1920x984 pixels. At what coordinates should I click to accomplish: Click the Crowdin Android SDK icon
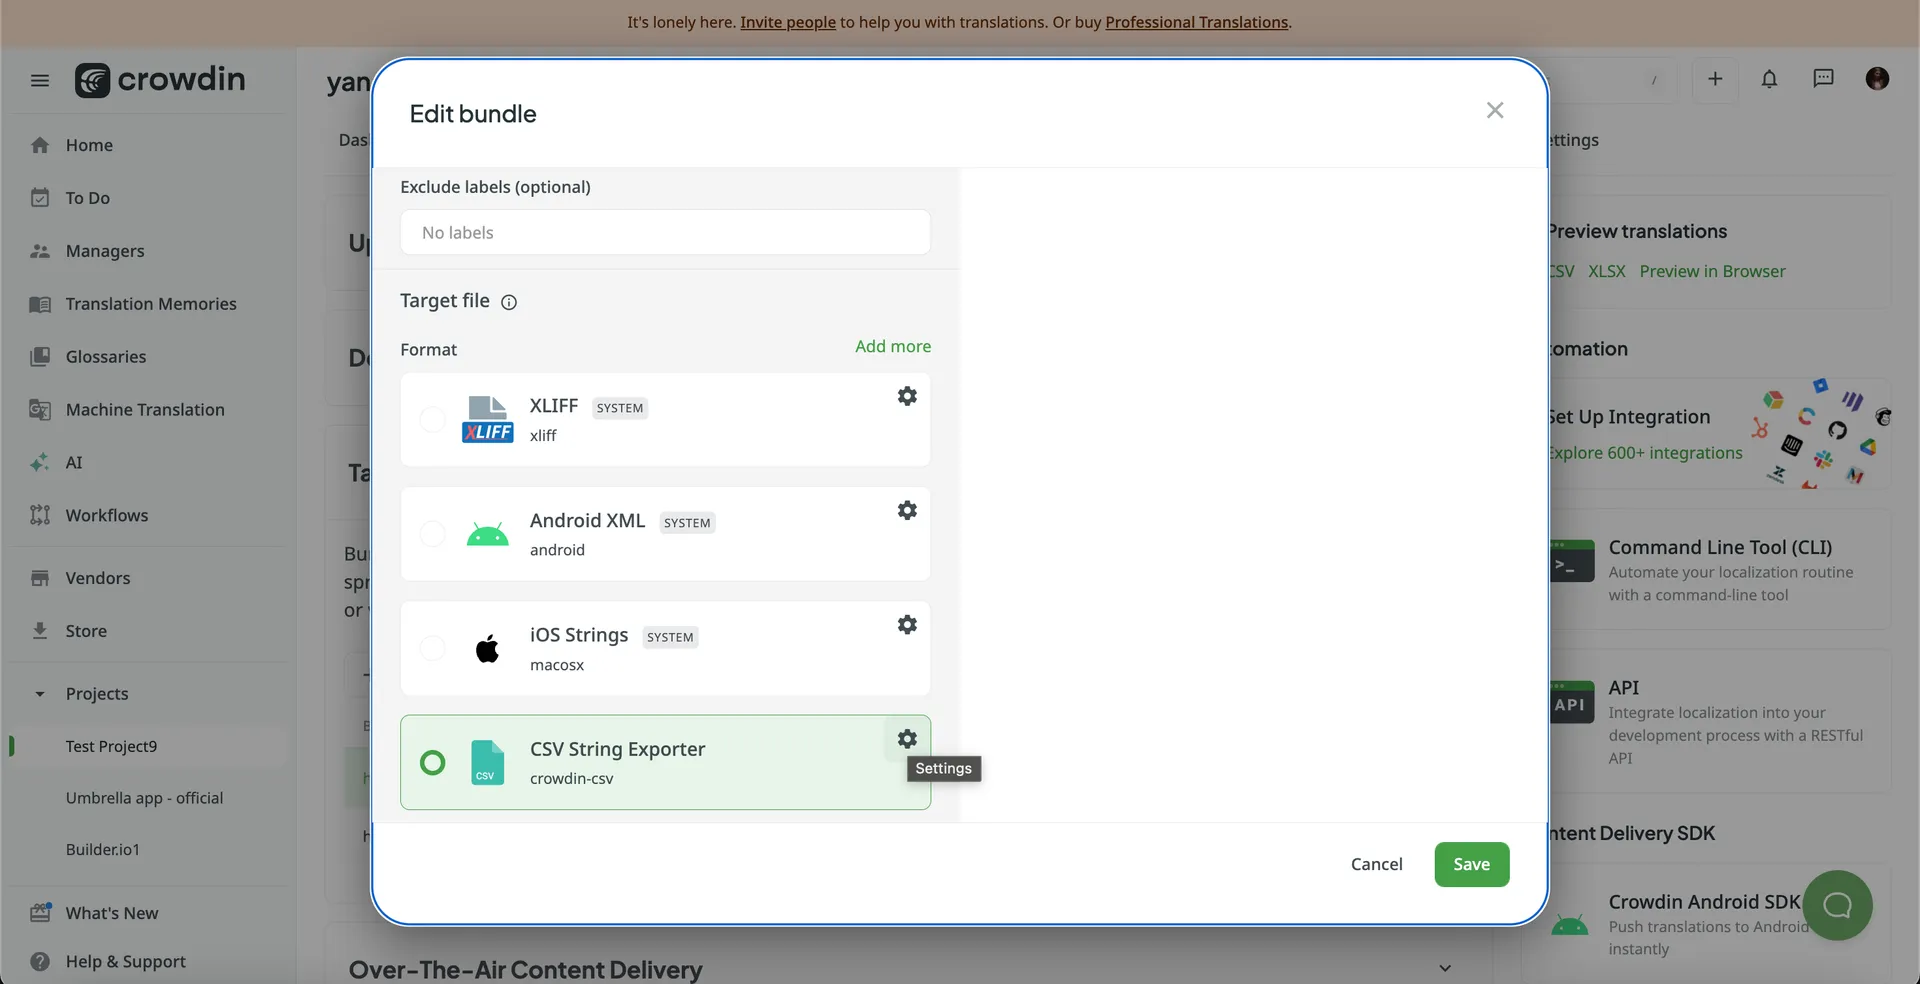click(x=1569, y=926)
